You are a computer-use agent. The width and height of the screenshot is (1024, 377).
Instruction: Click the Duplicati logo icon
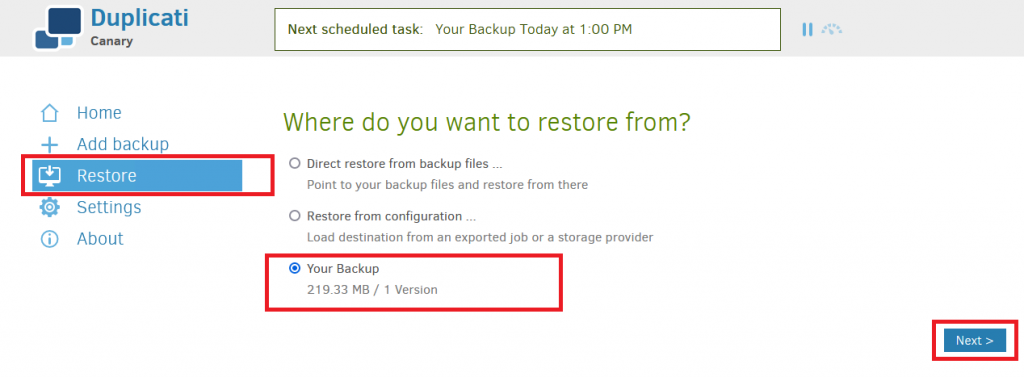[x=58, y=27]
